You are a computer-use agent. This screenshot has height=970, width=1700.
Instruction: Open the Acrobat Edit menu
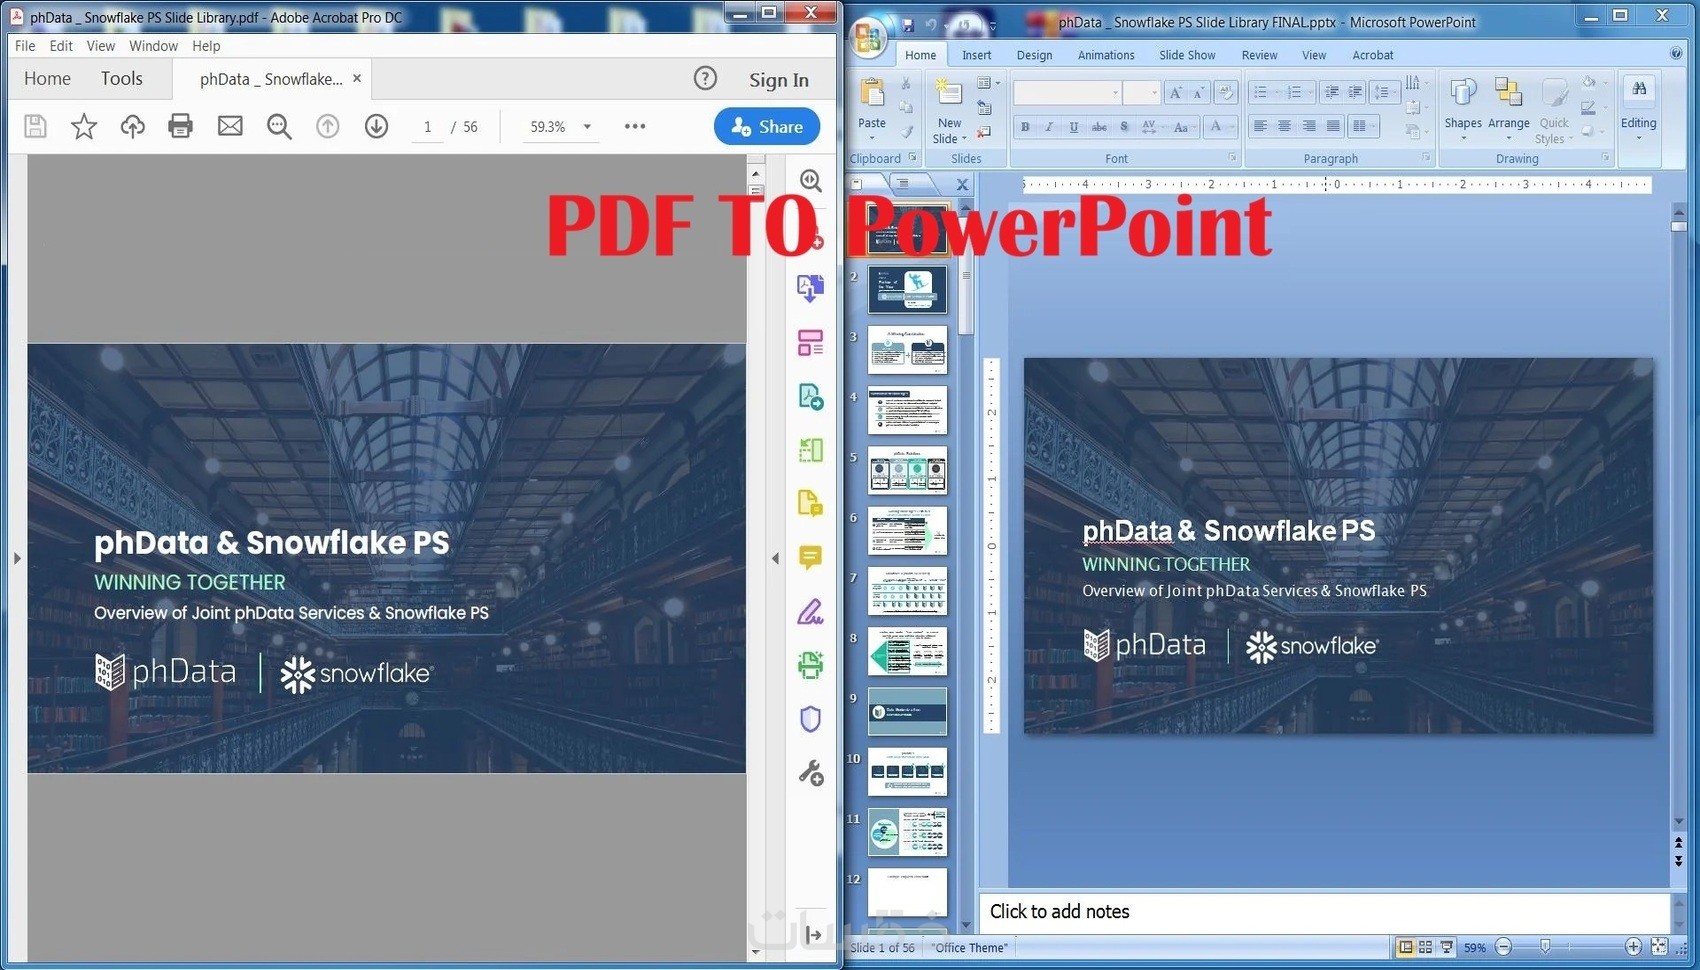(x=61, y=46)
